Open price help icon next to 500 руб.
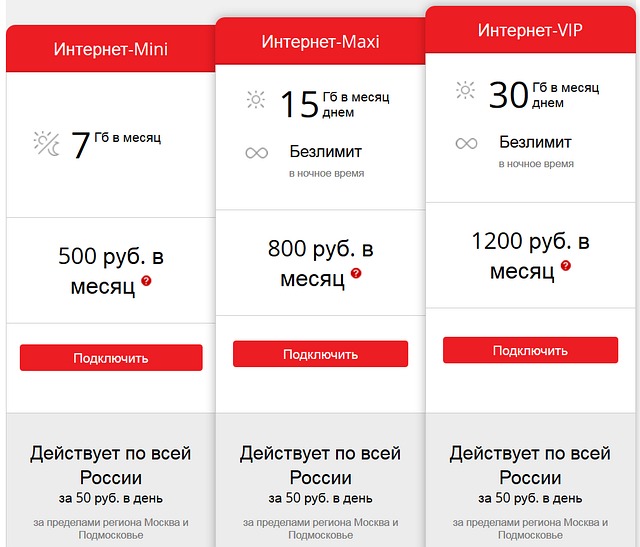The width and height of the screenshot is (640, 547). pyautogui.click(x=146, y=281)
